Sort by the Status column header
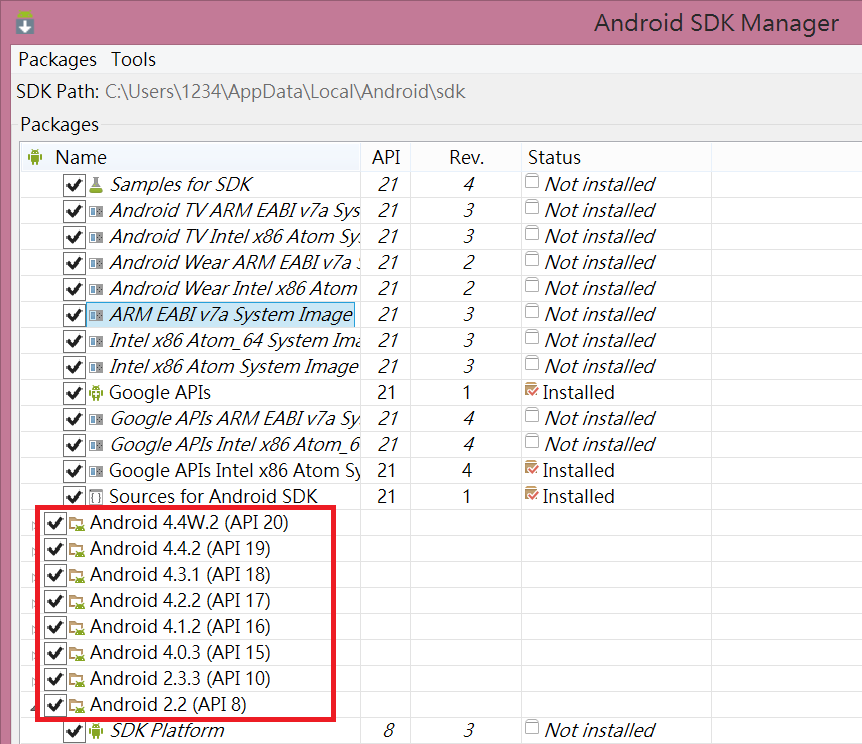The height and width of the screenshot is (744, 862). coord(554,157)
